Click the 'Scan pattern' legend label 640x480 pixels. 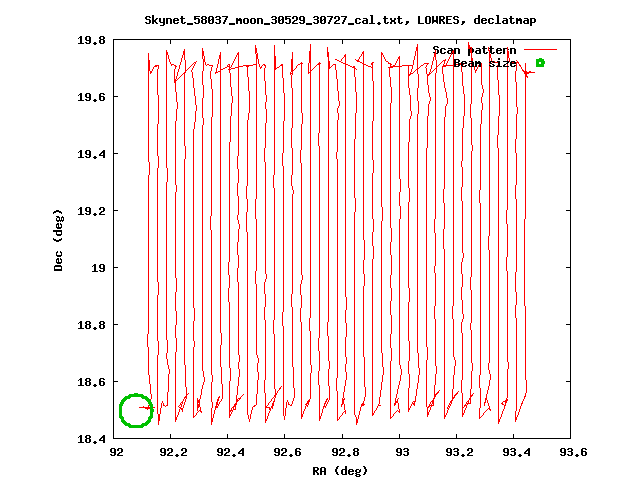pos(474,50)
